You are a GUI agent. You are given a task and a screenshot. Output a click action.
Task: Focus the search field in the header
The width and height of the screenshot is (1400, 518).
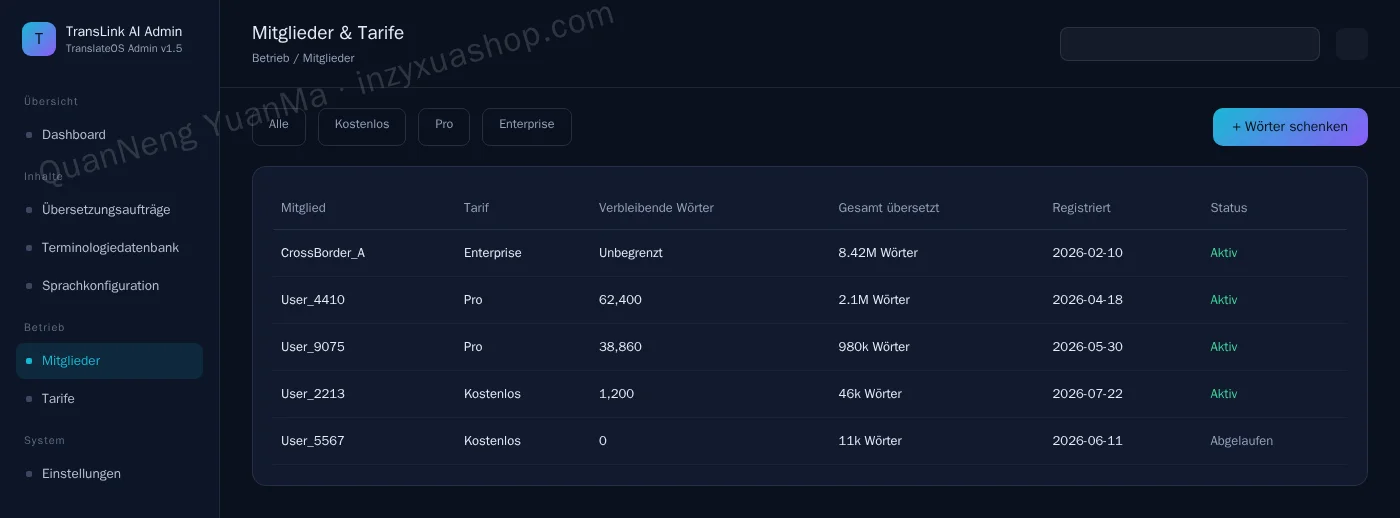[1190, 44]
